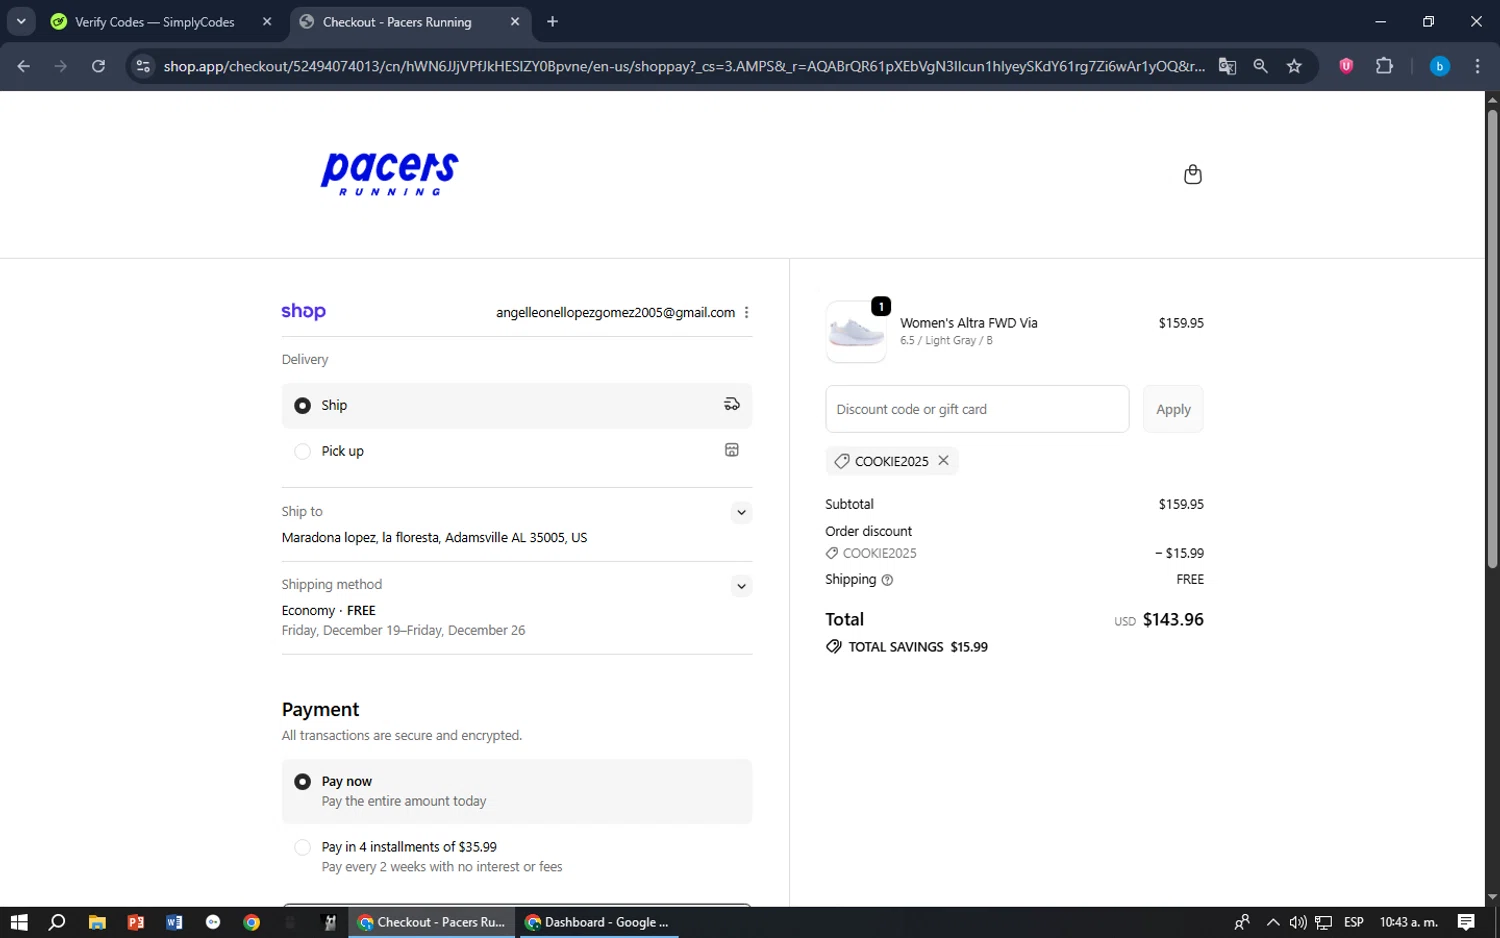Switch to Checkout - Pacers Running tab
This screenshot has height=938, width=1500.
click(x=397, y=22)
